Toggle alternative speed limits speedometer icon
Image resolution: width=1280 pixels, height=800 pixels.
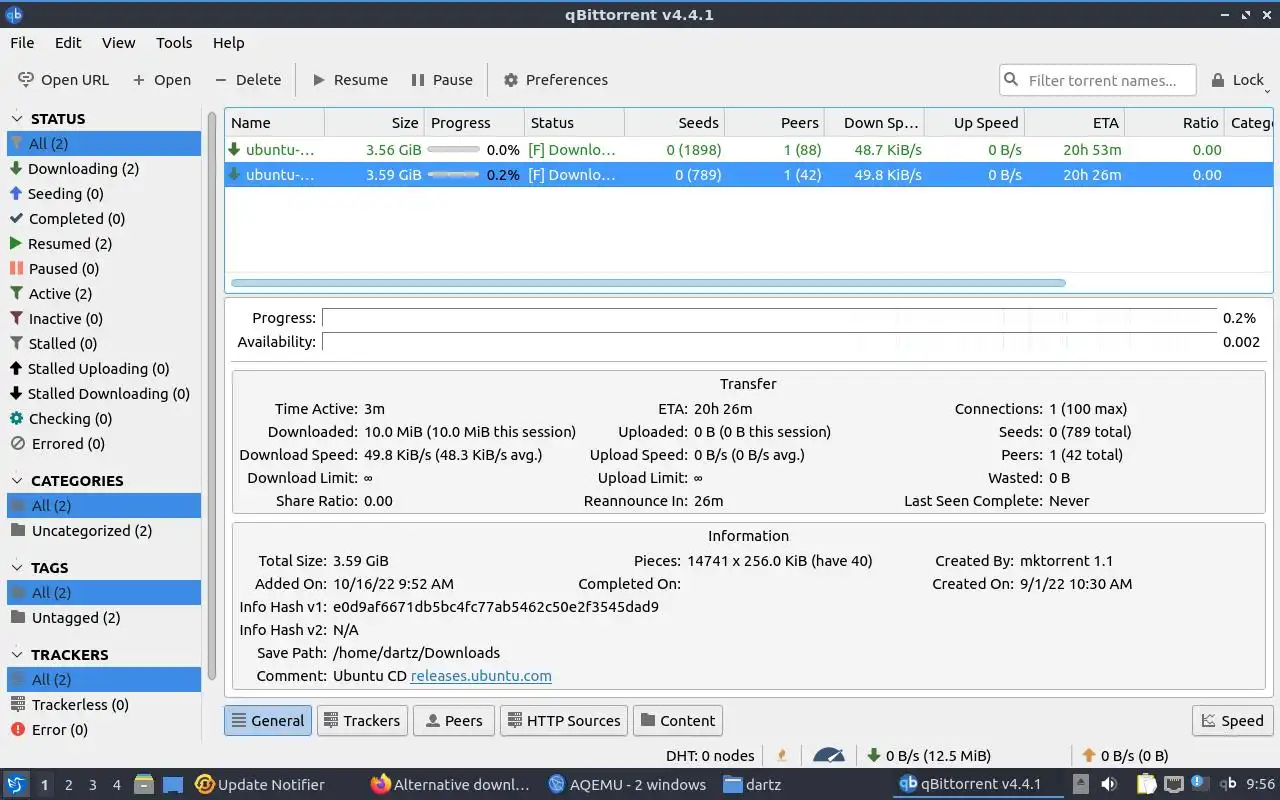[829, 756]
